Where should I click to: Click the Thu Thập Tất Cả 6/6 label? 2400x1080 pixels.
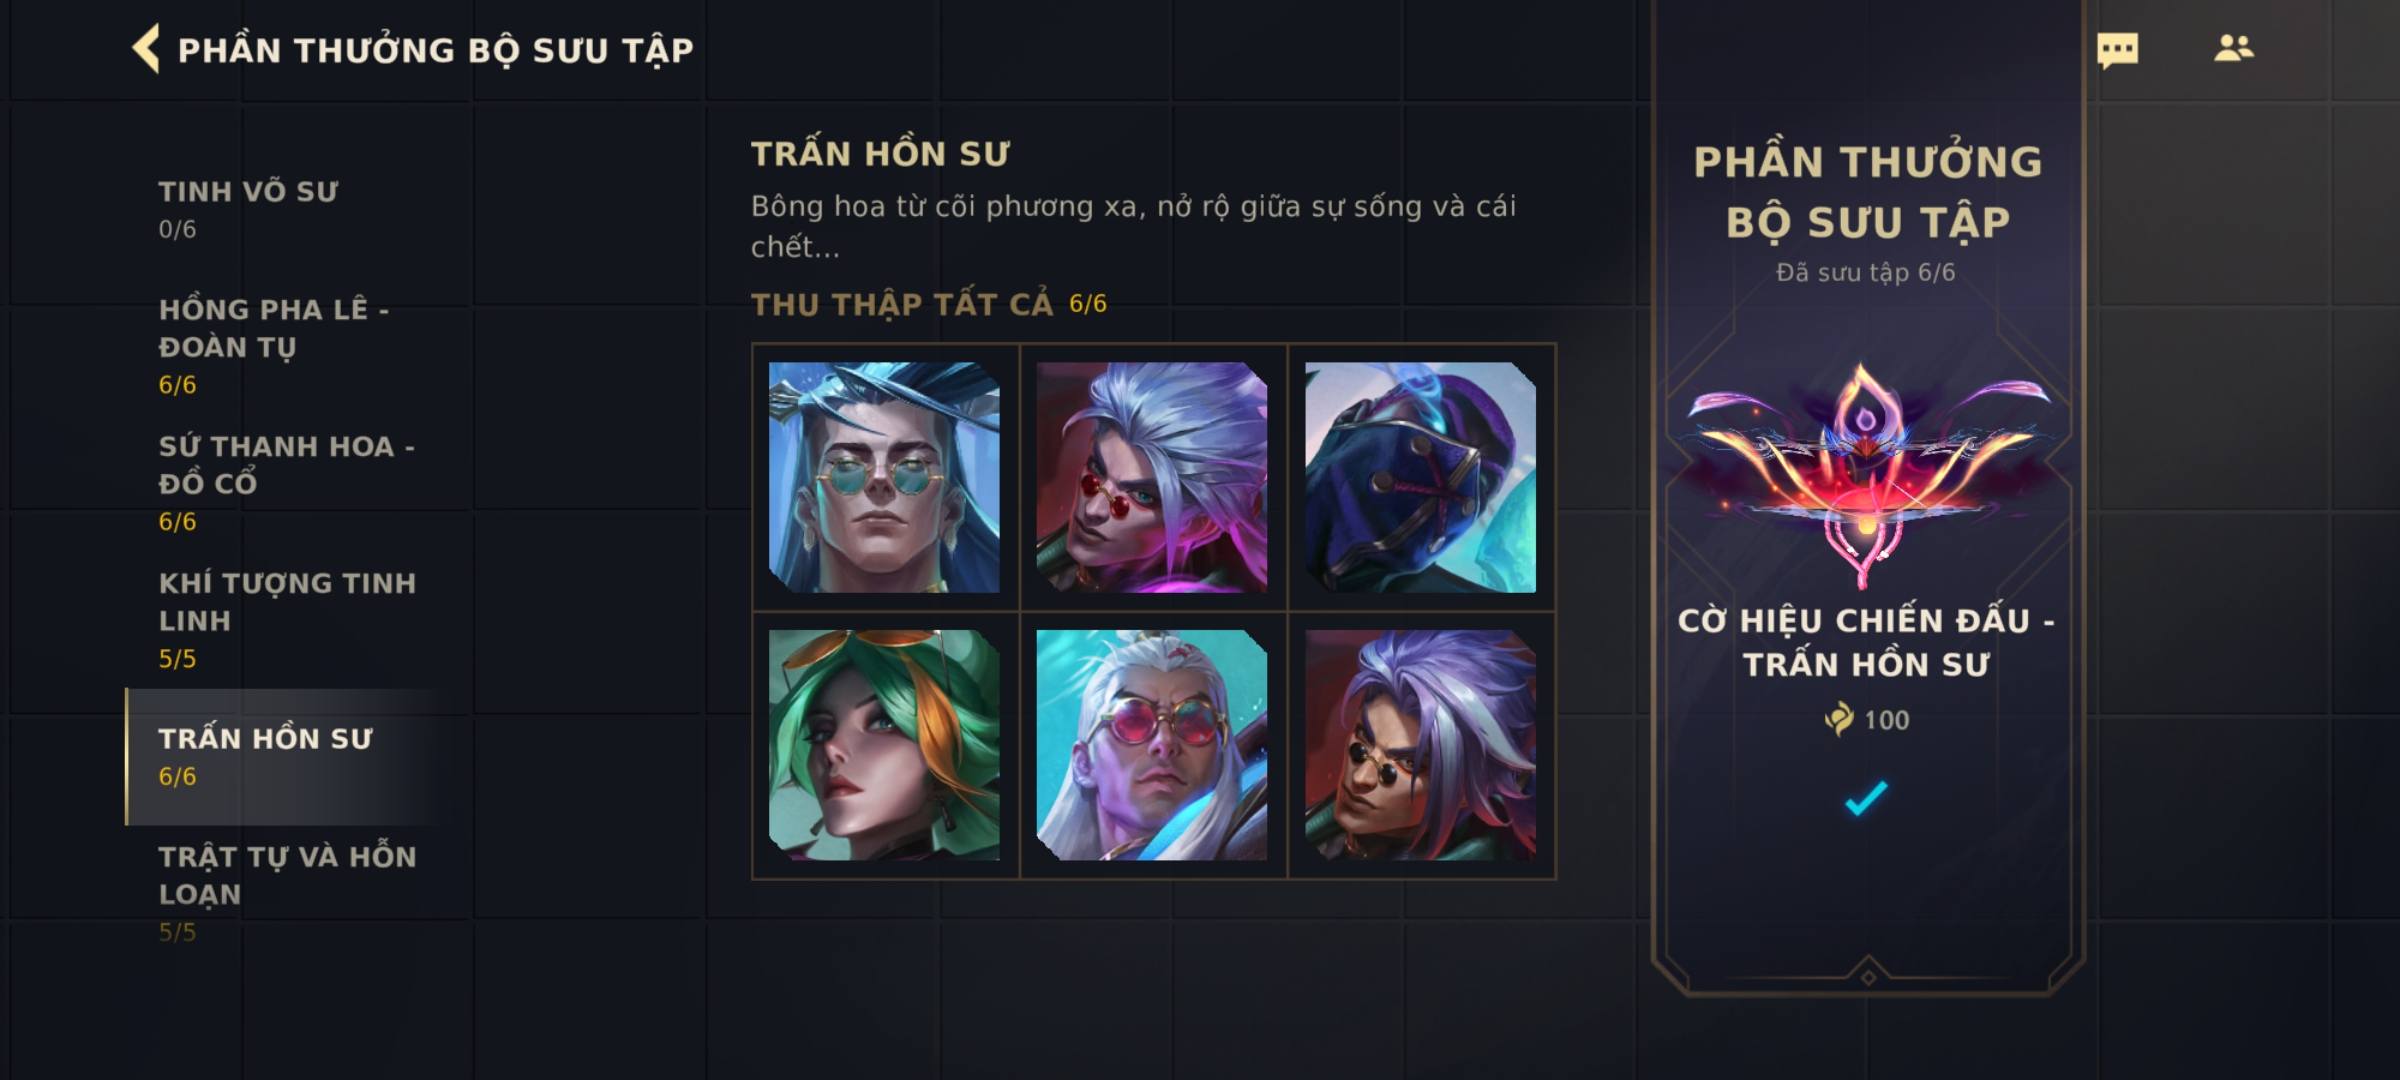tap(929, 304)
